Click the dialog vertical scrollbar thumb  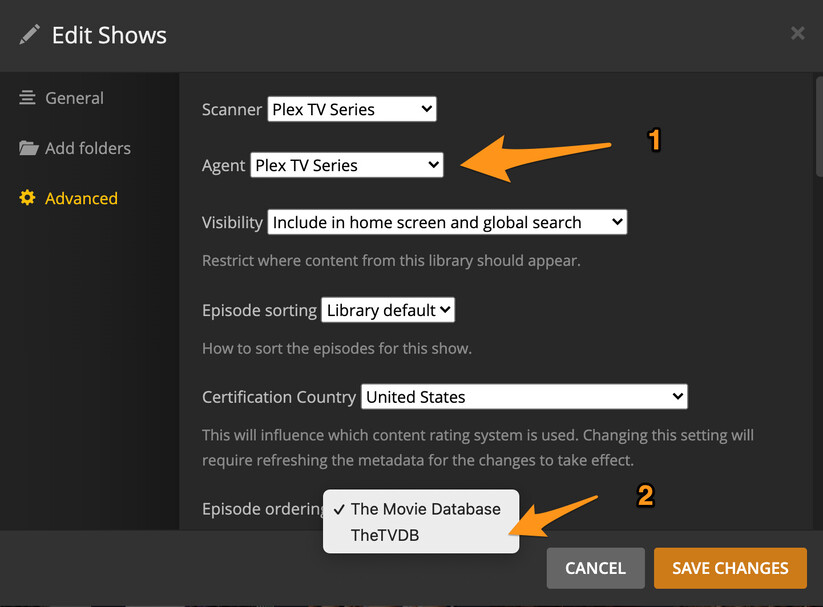click(819, 126)
